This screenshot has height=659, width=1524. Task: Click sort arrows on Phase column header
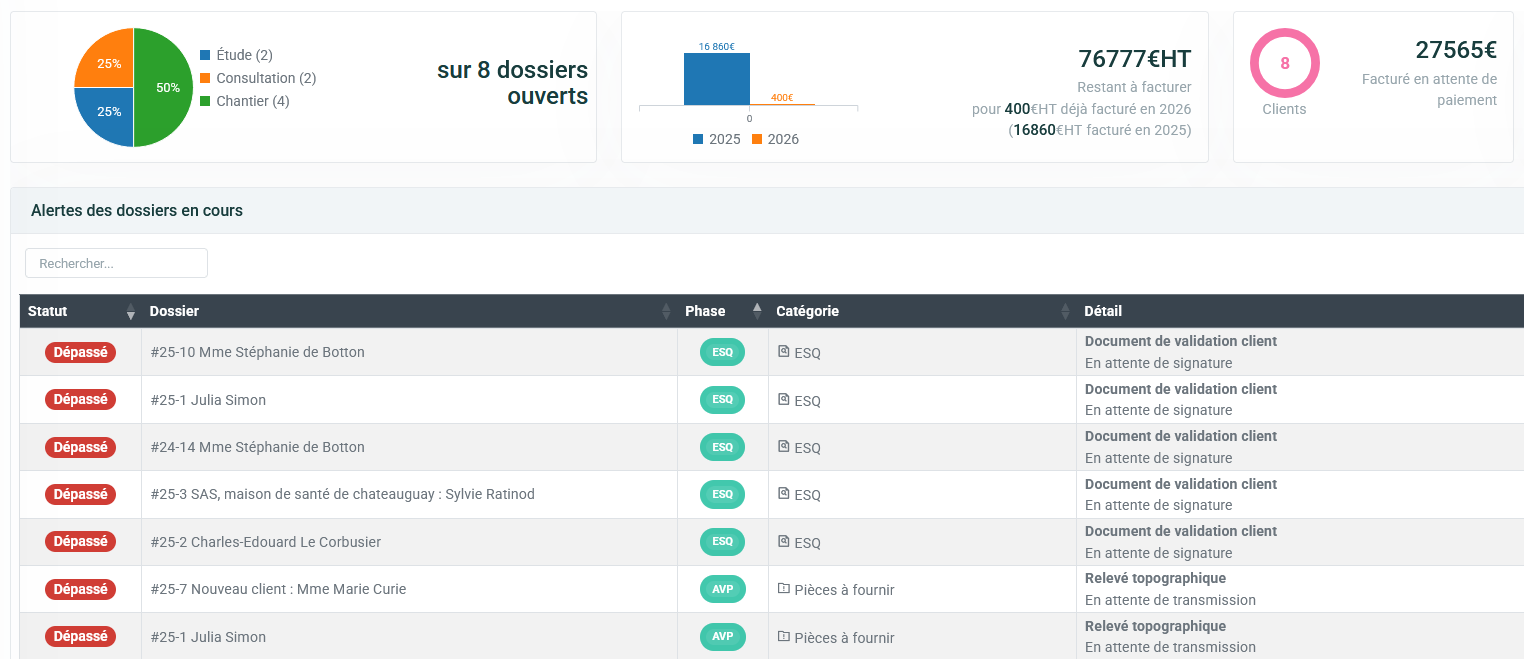coord(757,312)
